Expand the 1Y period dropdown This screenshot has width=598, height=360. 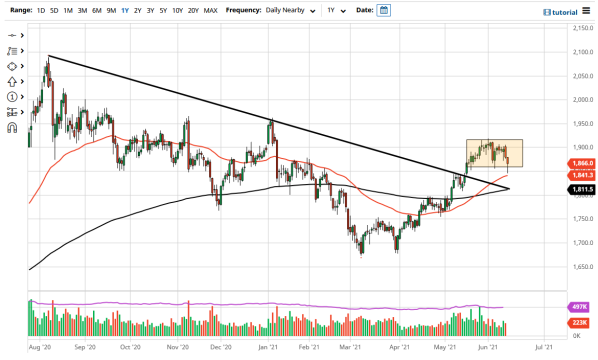(336, 10)
